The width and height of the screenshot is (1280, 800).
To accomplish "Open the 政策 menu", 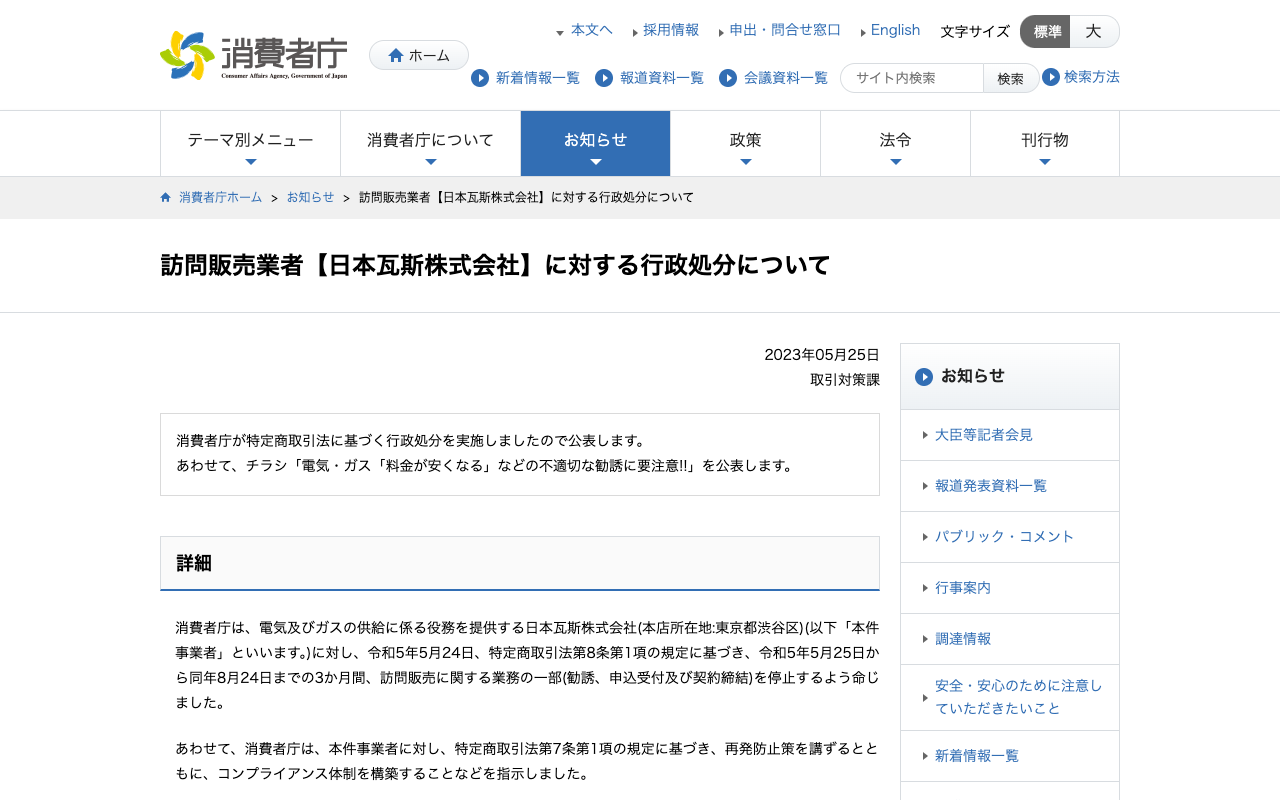I will pyautogui.click(x=746, y=144).
